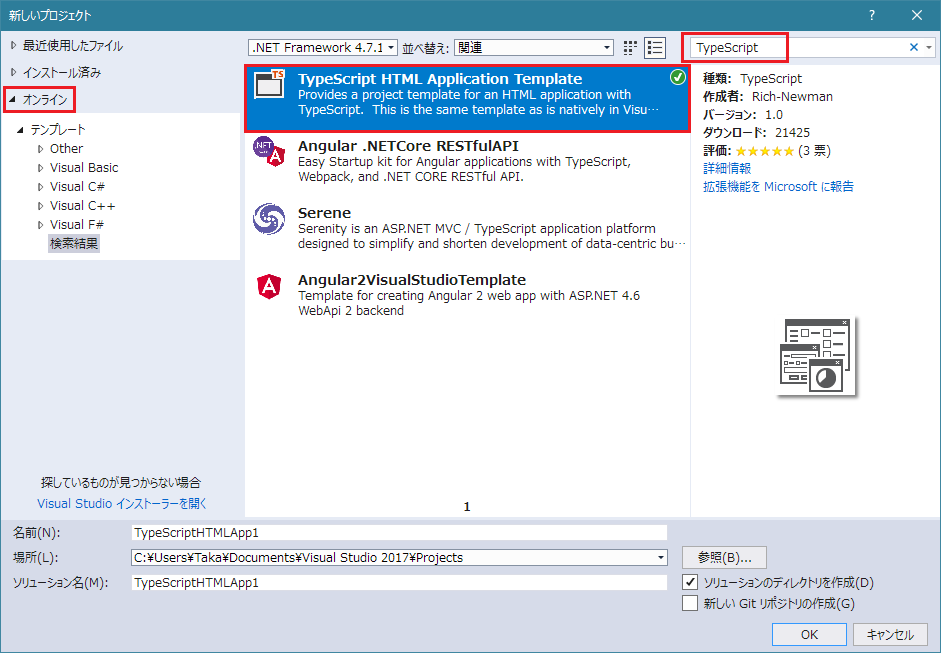941x653 pixels.
Task: Expand 最近使用したファイル section
Action: tap(13, 46)
